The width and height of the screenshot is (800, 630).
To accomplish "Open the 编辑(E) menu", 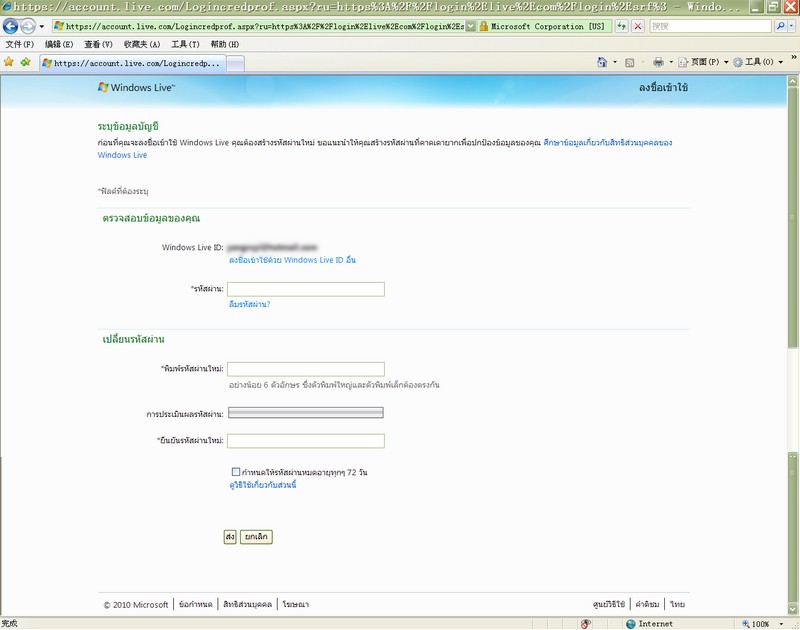I will 59,44.
